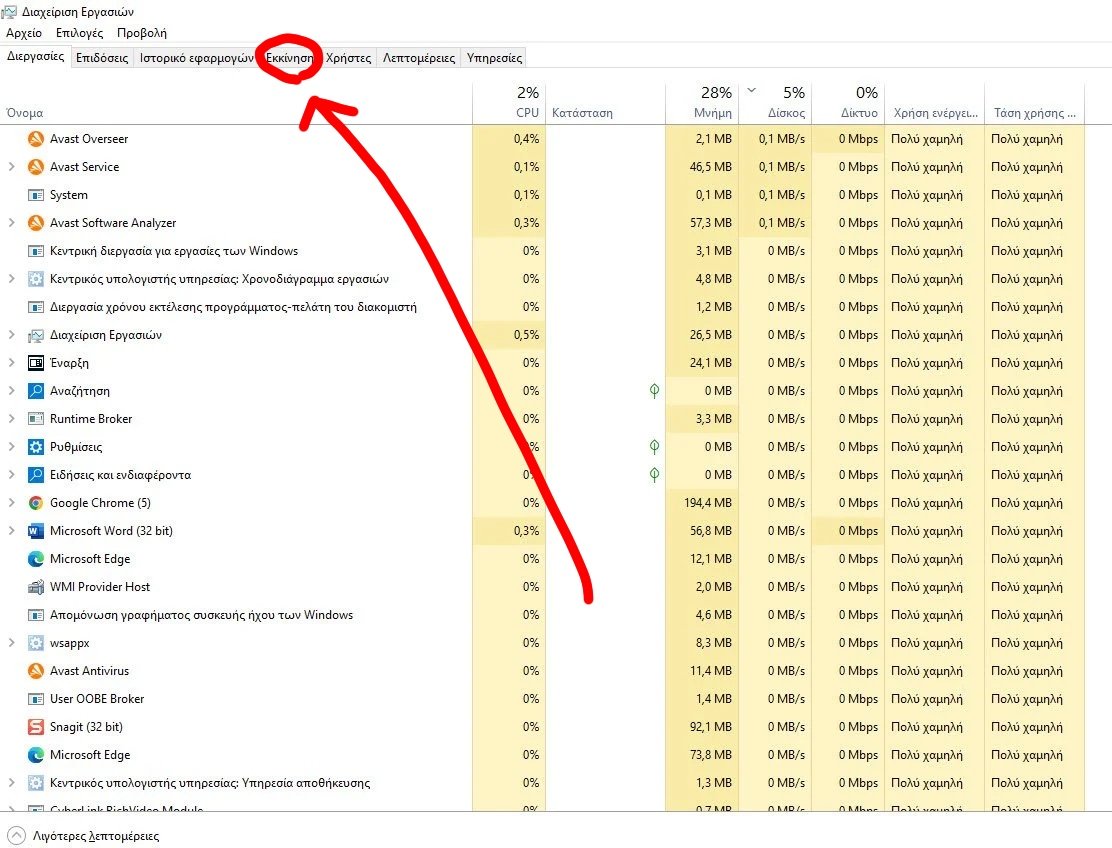
Task: Switch to the Επιδόσεις tab
Action: click(102, 57)
